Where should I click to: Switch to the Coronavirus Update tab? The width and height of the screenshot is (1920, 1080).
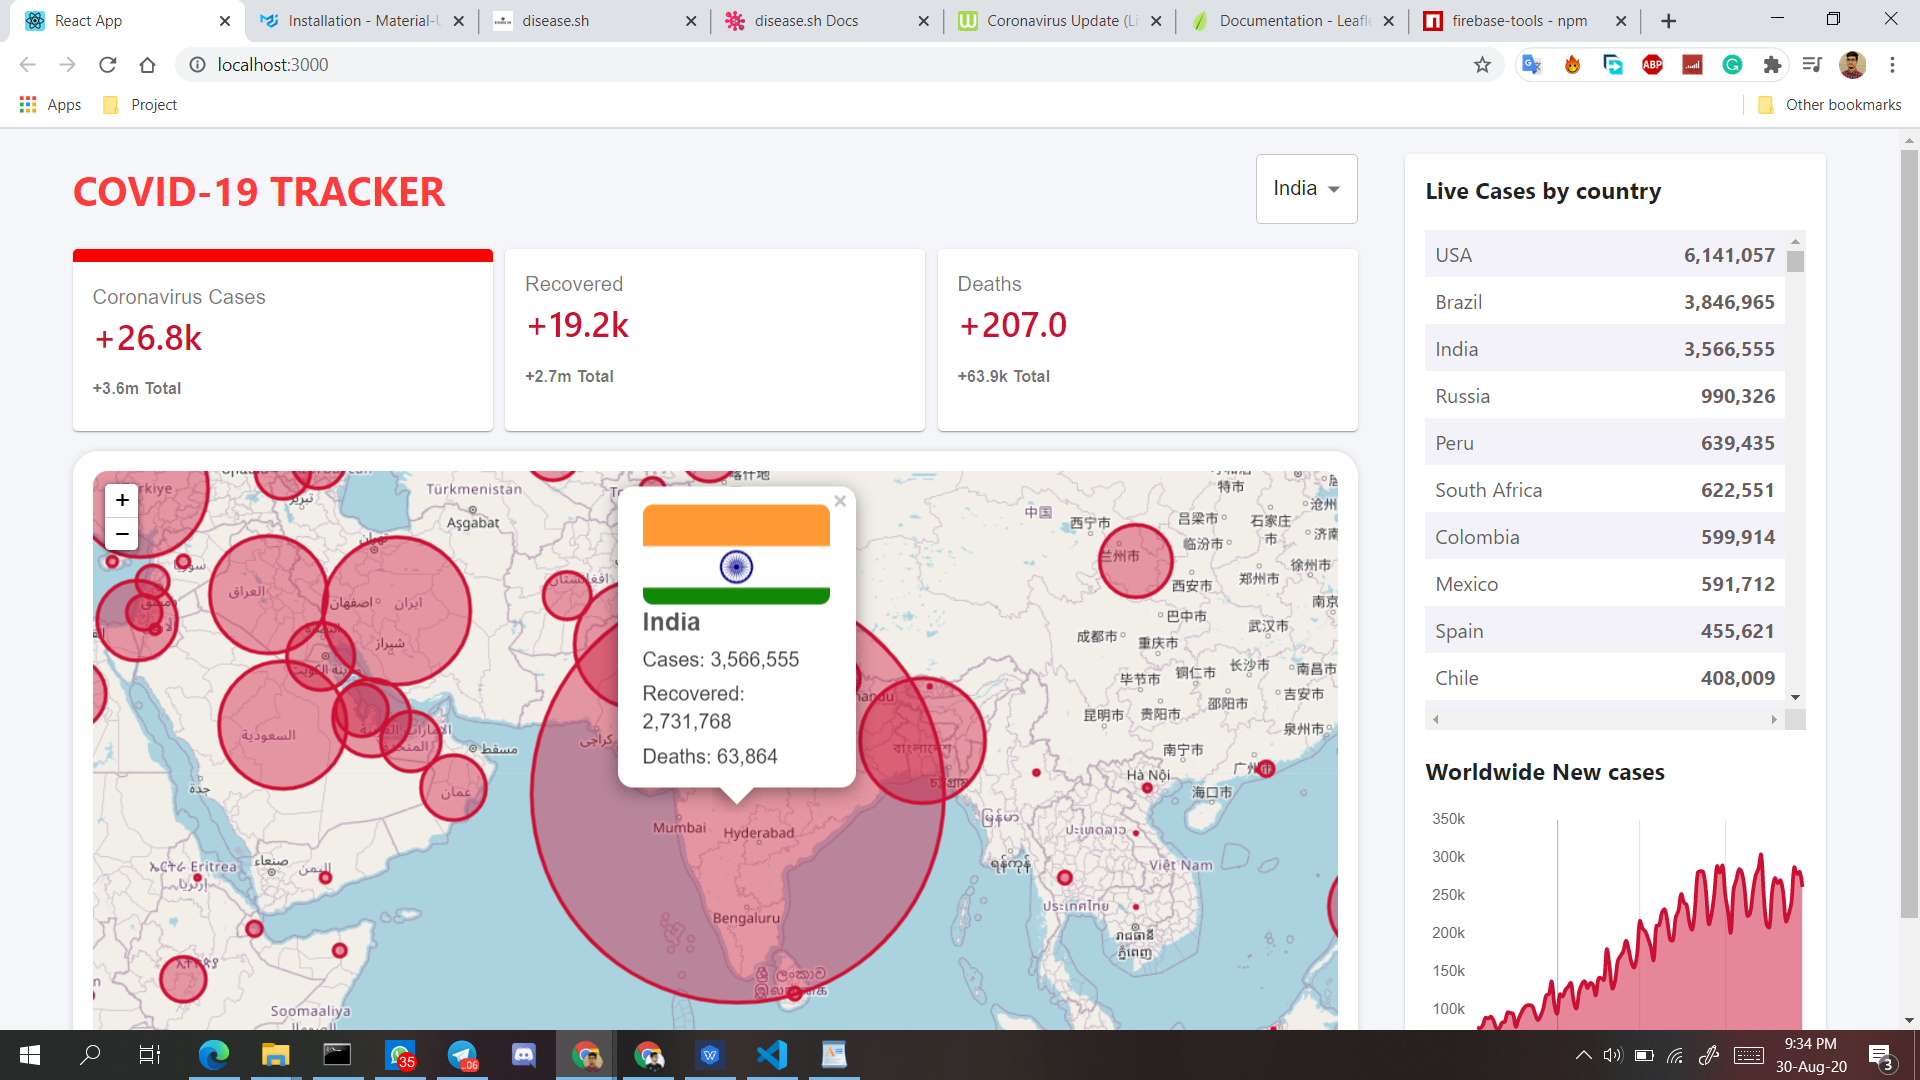coord(1058,21)
